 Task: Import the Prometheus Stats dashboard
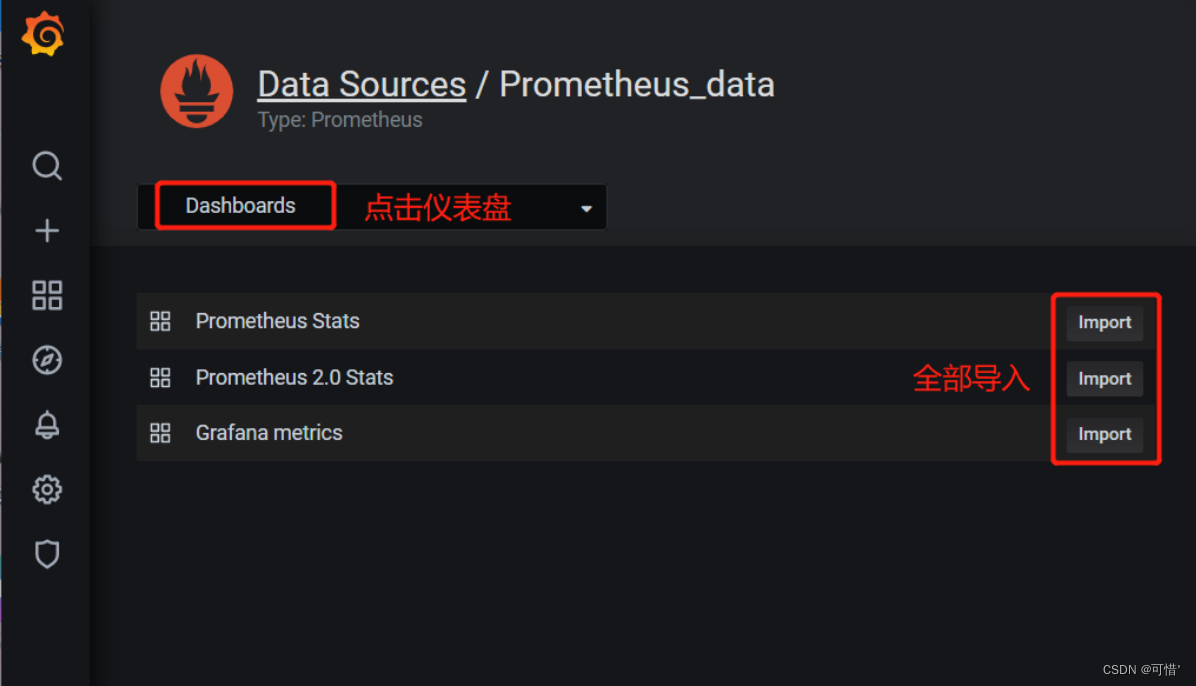(1104, 323)
